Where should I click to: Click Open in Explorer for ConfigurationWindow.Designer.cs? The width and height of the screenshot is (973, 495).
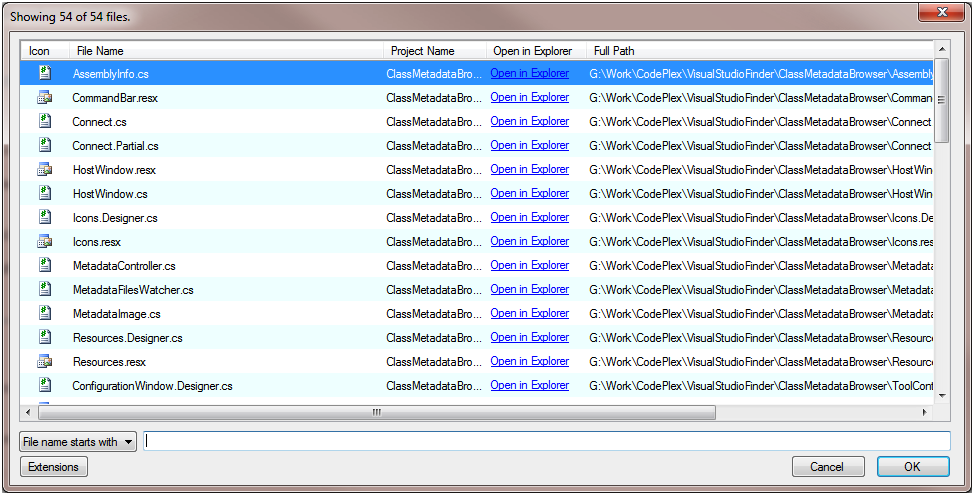coord(529,386)
